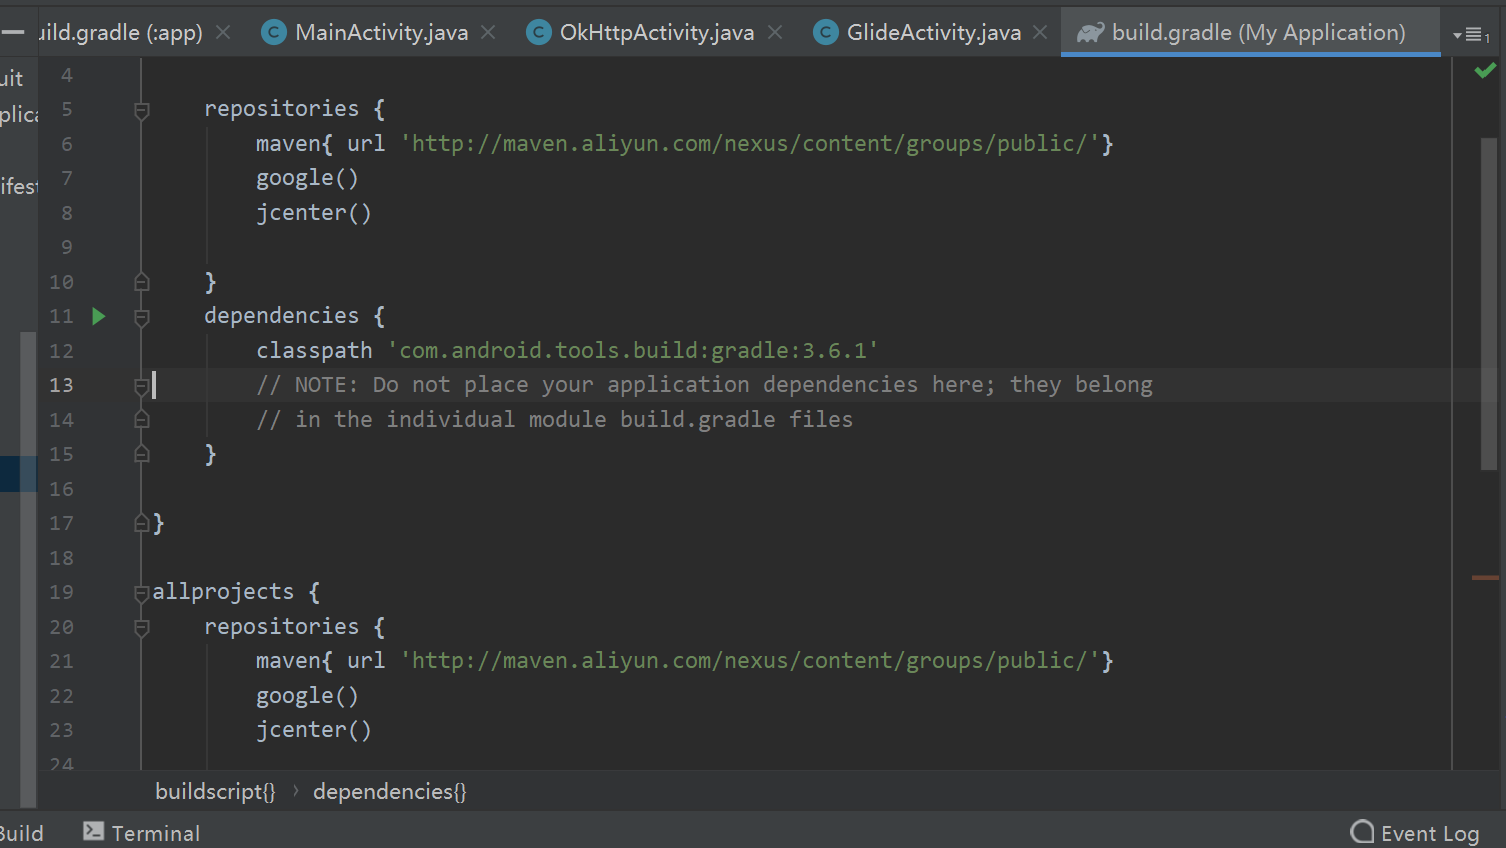Click the green inspections checkmark indicator
This screenshot has height=848, width=1506.
coord(1484,69)
